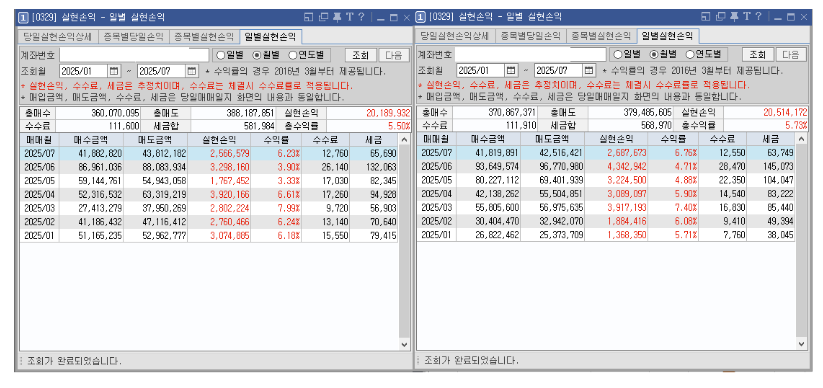The width and height of the screenshot is (823, 388).
Task: Select 2025/04 row in the left window
Action: pos(209,194)
